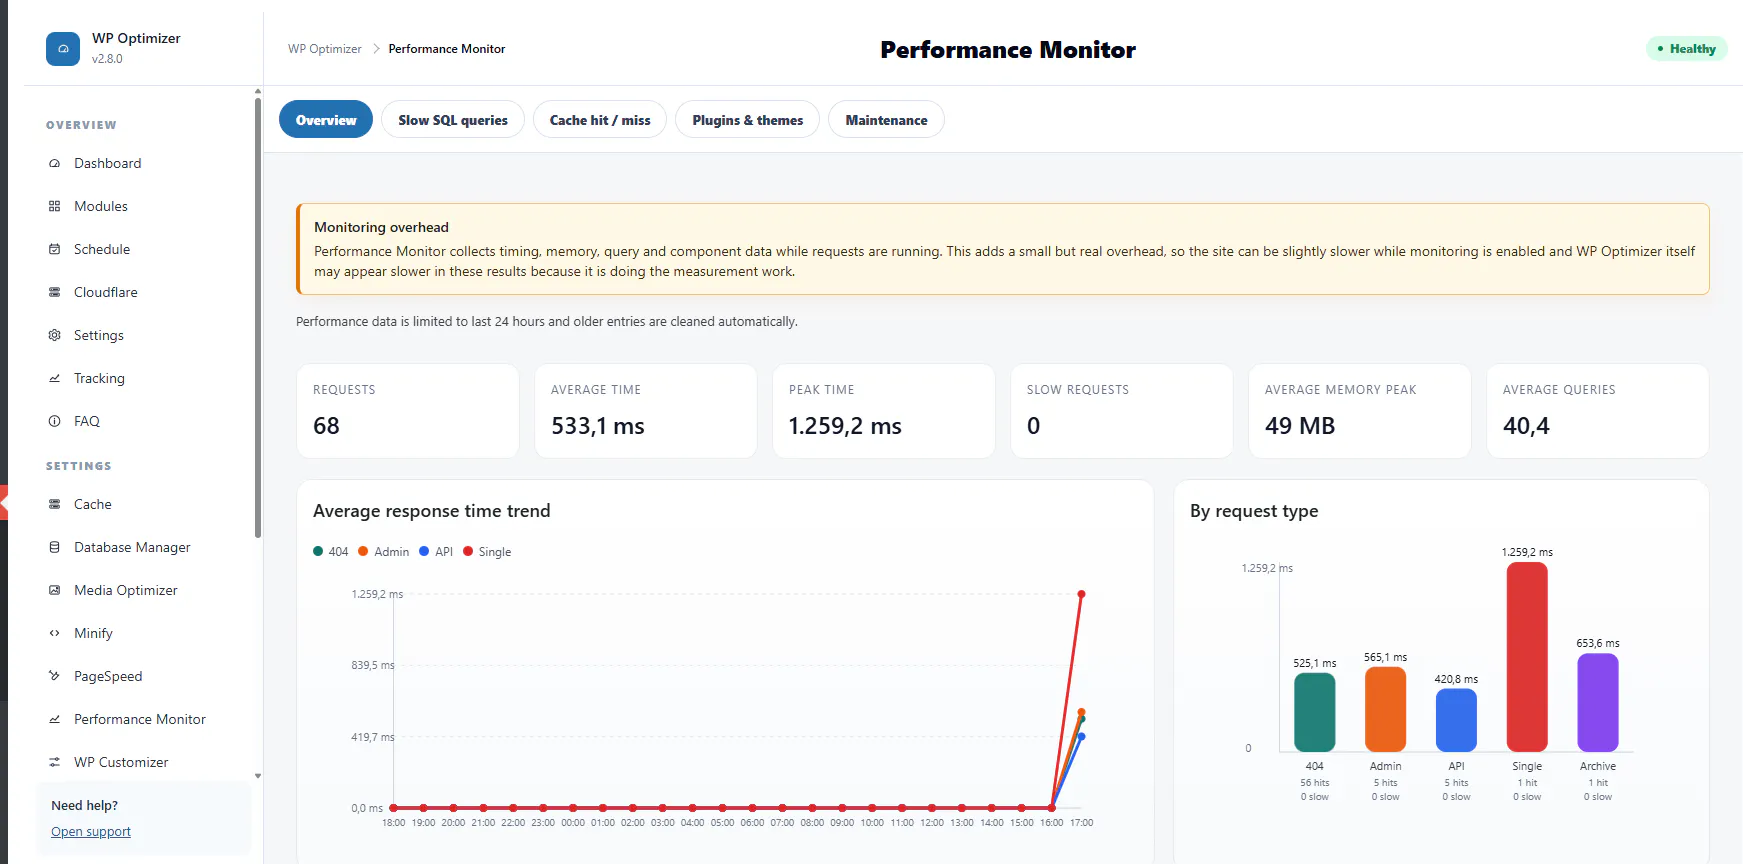Click the Peak Time 1.259,2 ms value
The width and height of the screenshot is (1743, 864).
click(845, 426)
